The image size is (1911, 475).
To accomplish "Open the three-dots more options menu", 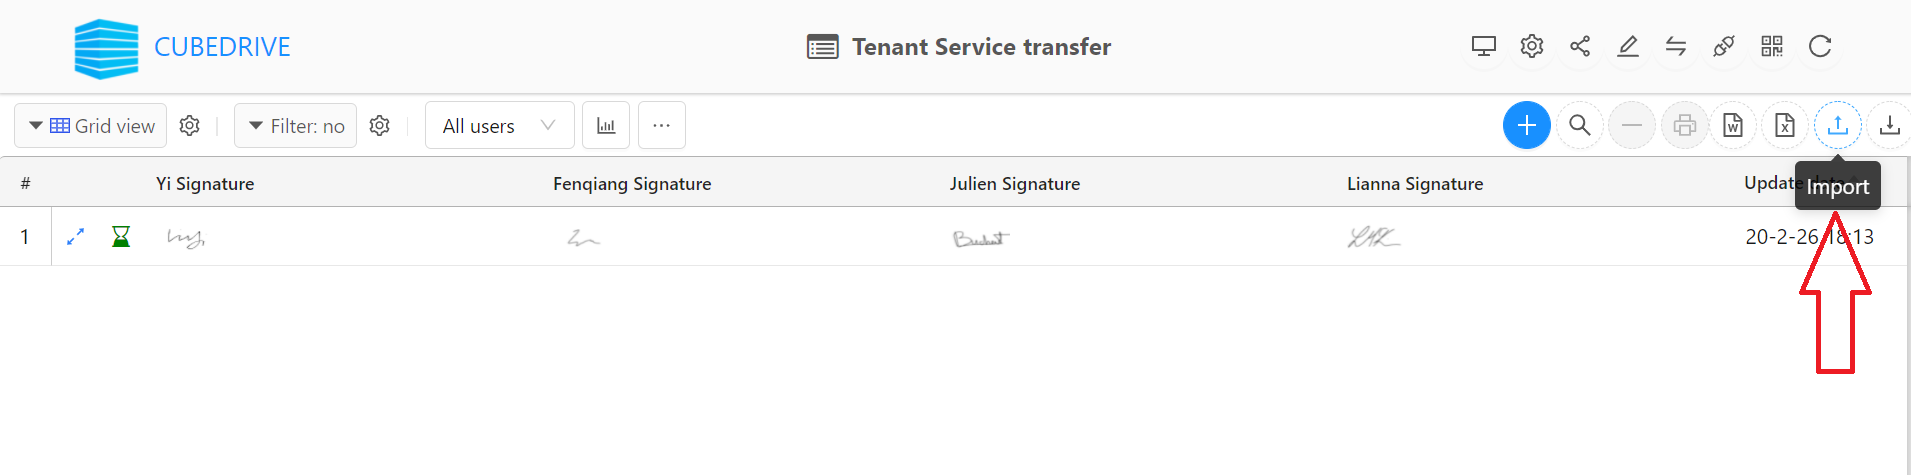I will (661, 125).
